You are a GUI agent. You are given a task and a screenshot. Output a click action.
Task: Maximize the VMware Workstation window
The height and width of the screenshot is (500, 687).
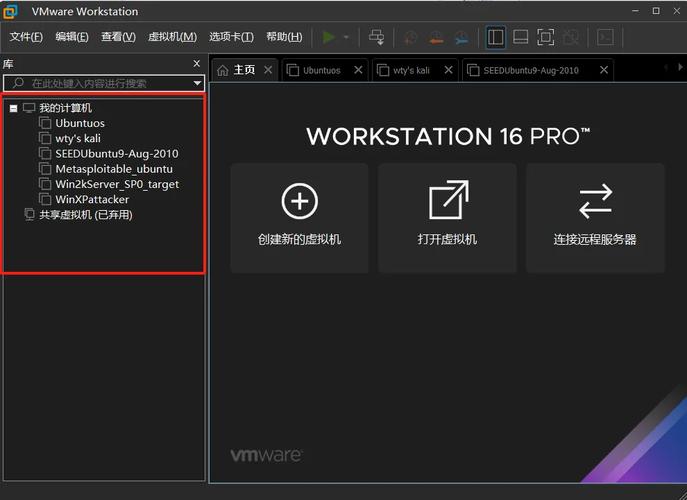tap(656, 11)
